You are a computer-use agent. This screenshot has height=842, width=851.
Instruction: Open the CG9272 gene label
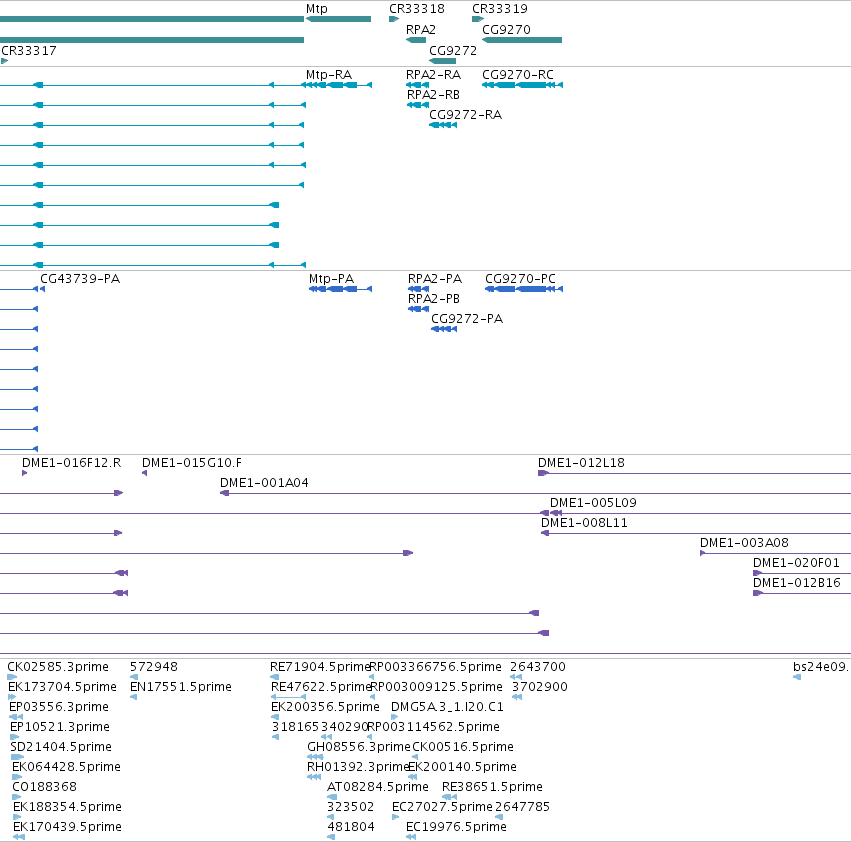click(453, 51)
